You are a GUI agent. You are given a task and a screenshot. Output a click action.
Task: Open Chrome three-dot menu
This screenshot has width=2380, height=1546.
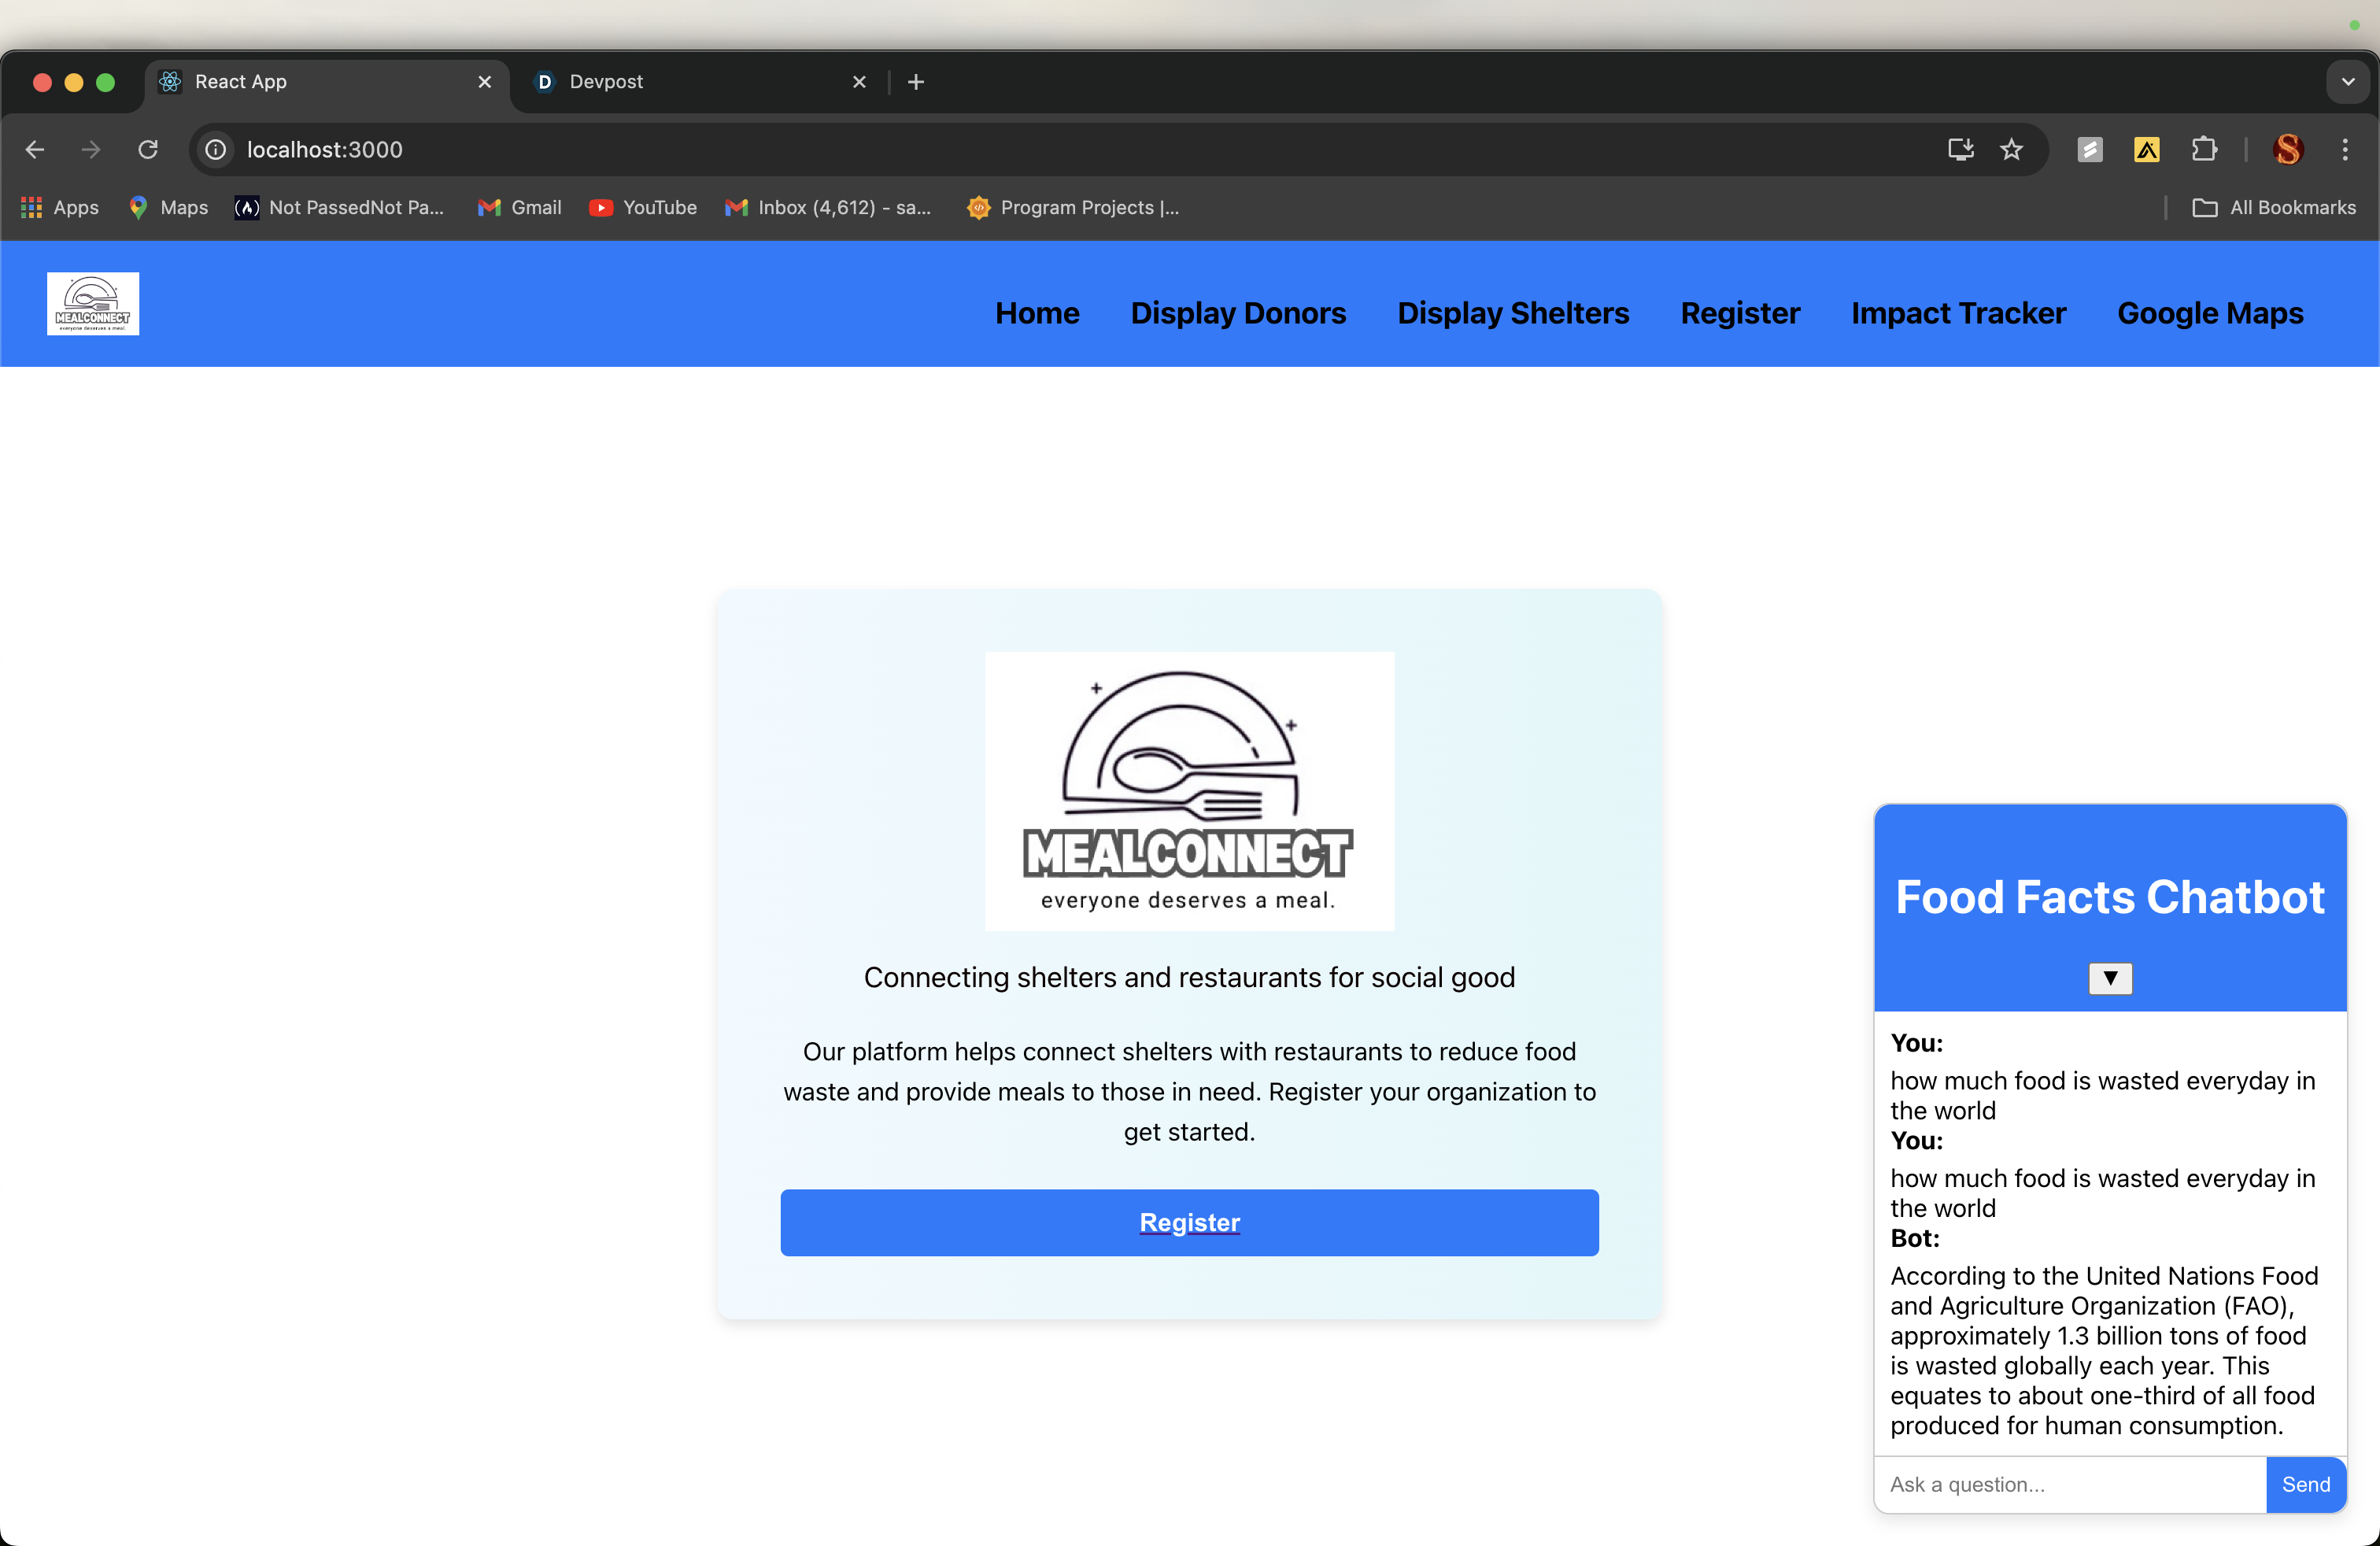[x=2345, y=150]
